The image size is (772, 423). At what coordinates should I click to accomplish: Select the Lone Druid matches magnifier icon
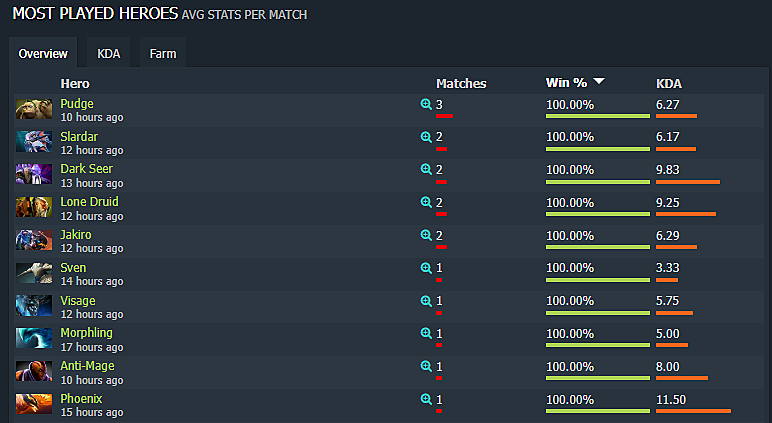coord(426,202)
